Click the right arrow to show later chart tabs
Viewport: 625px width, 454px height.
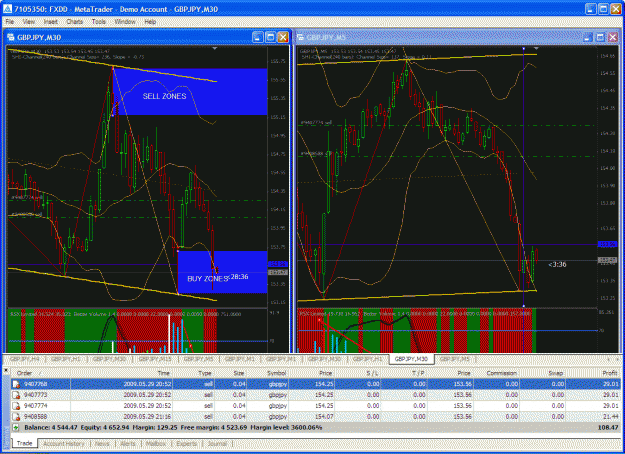(x=617, y=360)
